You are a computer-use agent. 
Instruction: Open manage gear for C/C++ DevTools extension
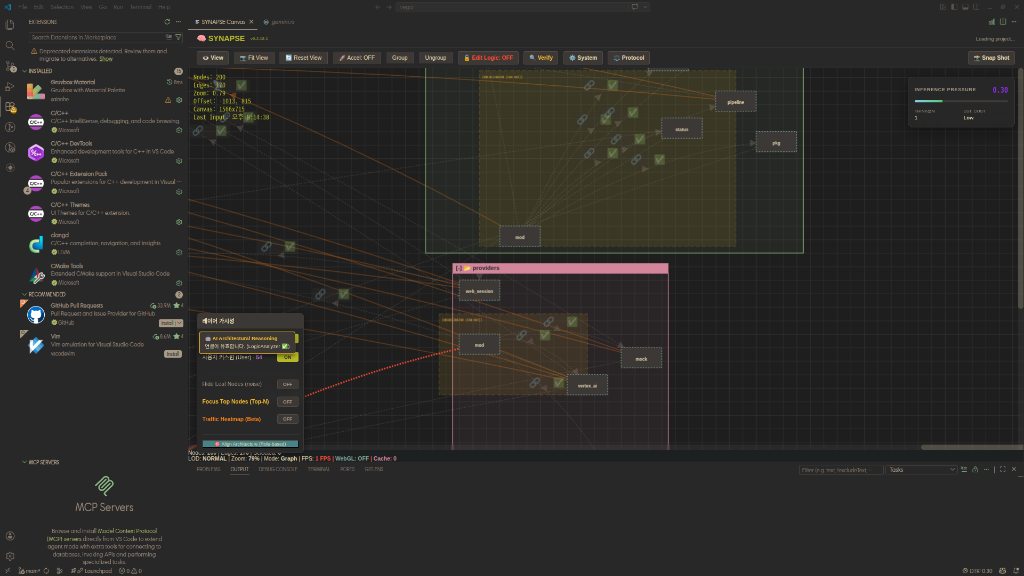[x=179, y=161]
